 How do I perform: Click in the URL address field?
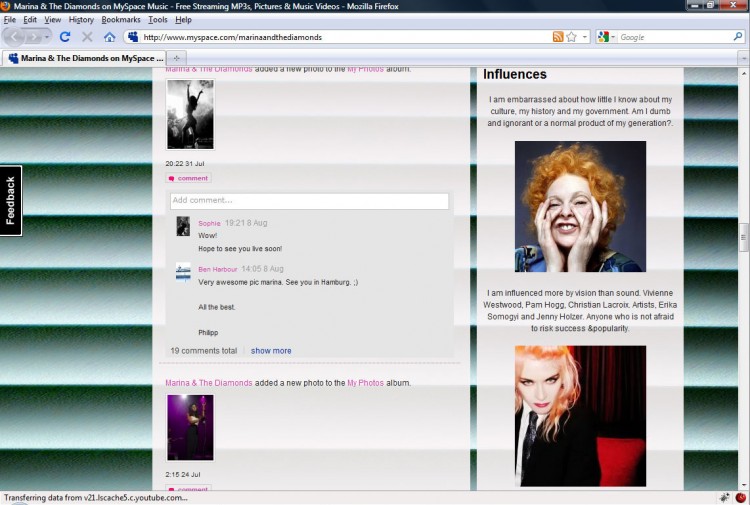(344, 37)
